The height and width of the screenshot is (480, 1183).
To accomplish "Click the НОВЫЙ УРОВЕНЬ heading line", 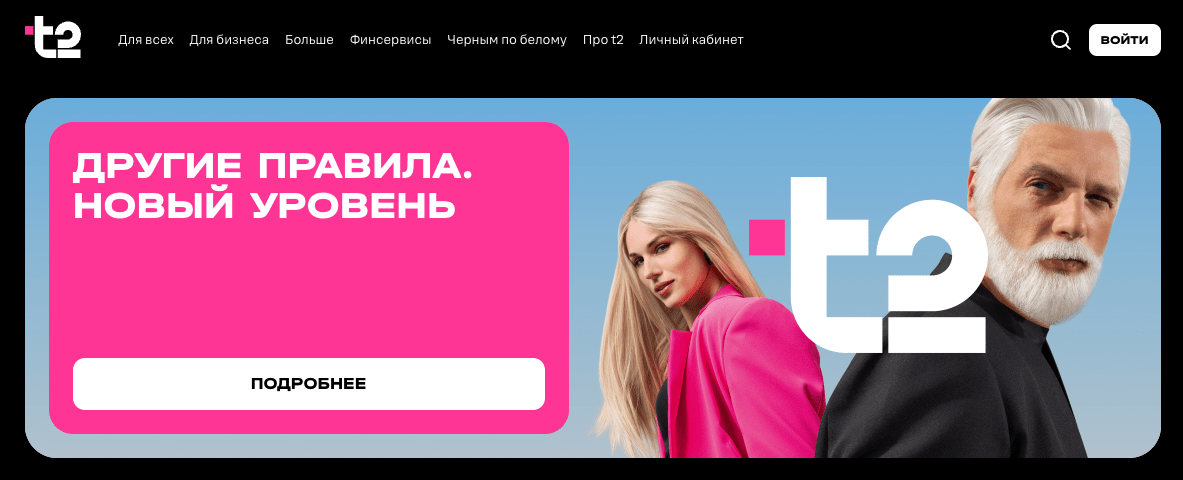I will tap(264, 205).
